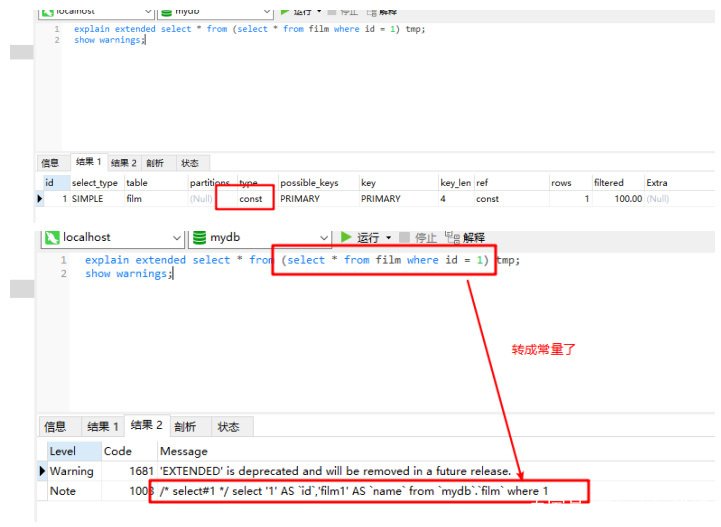Open the mydb database dropdown

324,238
